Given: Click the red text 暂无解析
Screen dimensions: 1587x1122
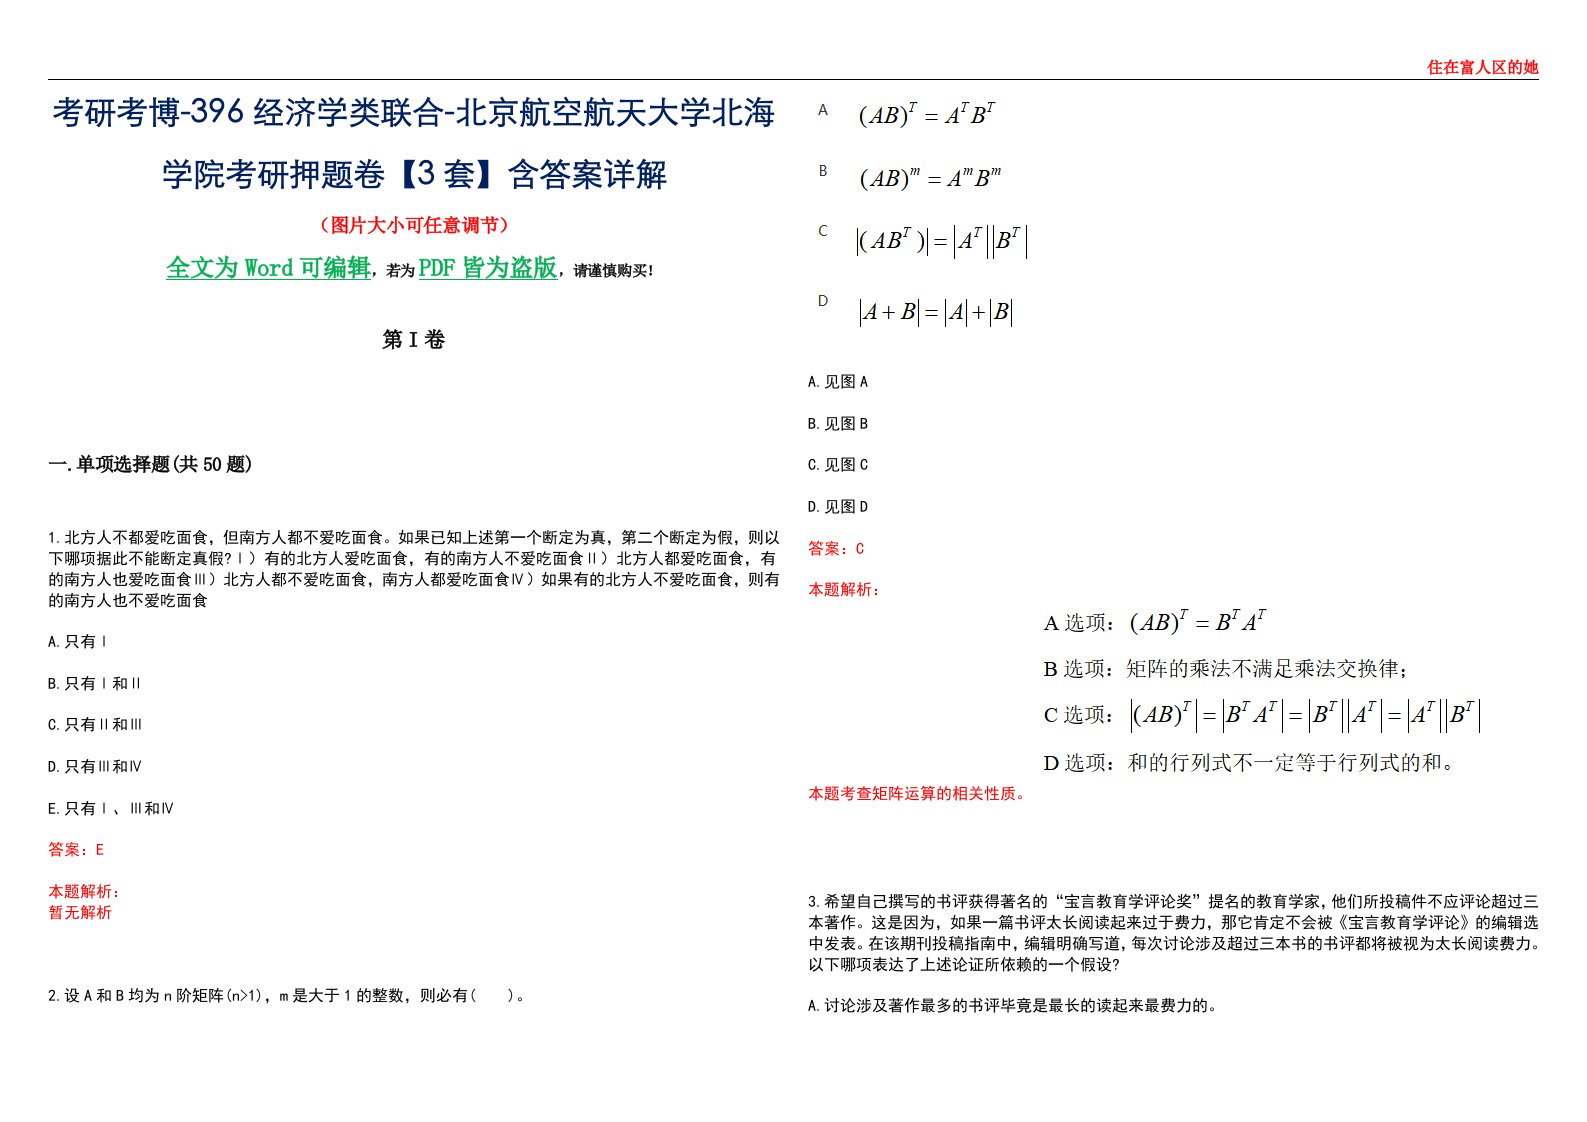Looking at the screenshot, I should pos(80,913).
